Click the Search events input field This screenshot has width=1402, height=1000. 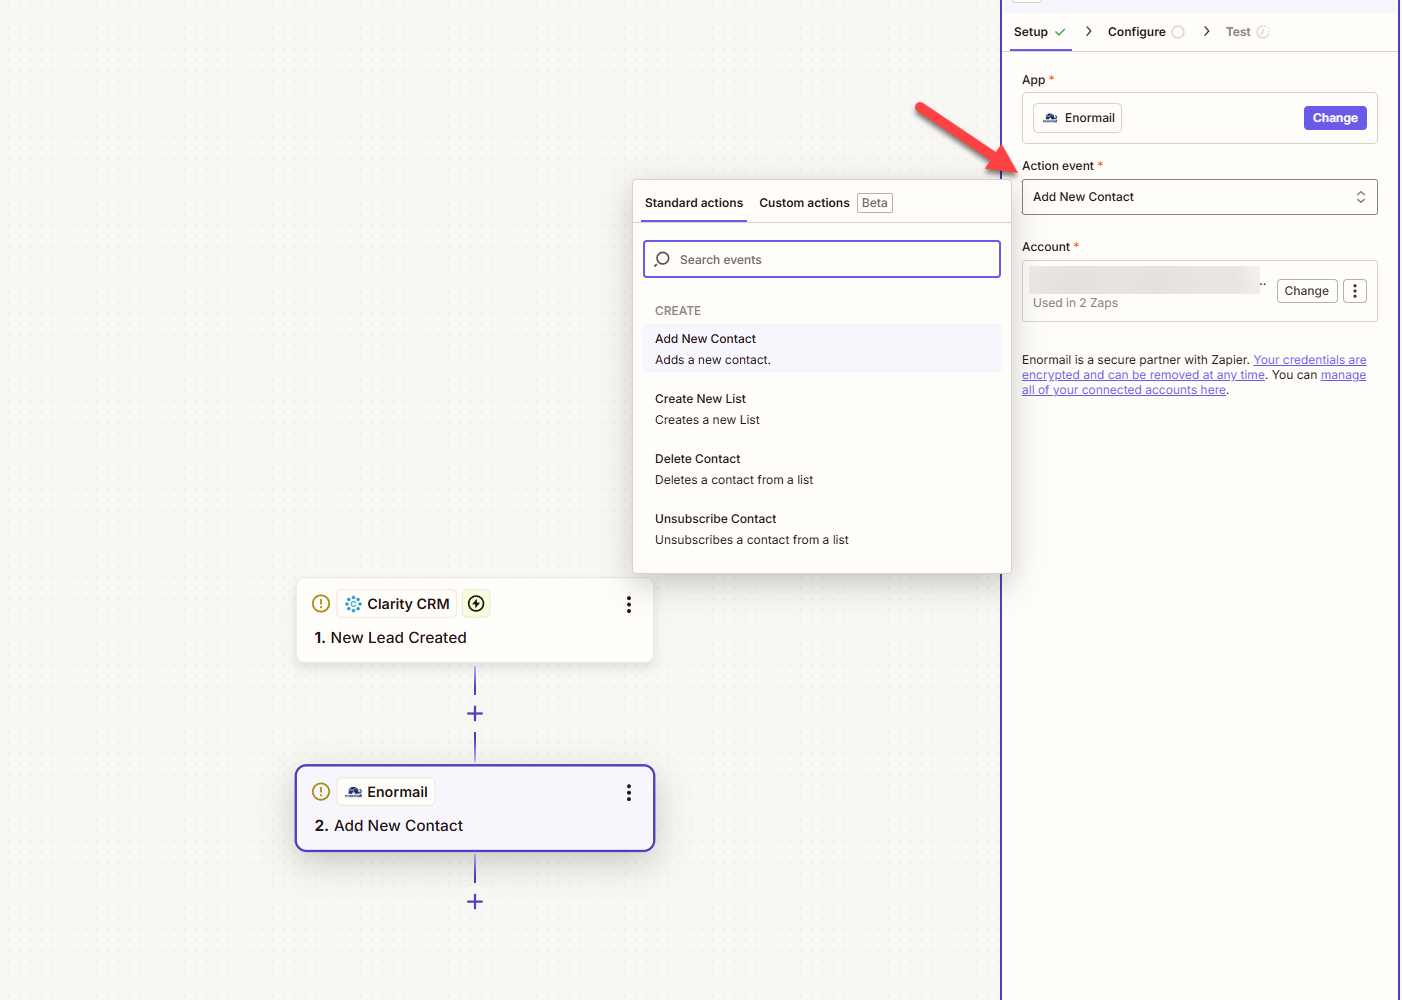821,259
